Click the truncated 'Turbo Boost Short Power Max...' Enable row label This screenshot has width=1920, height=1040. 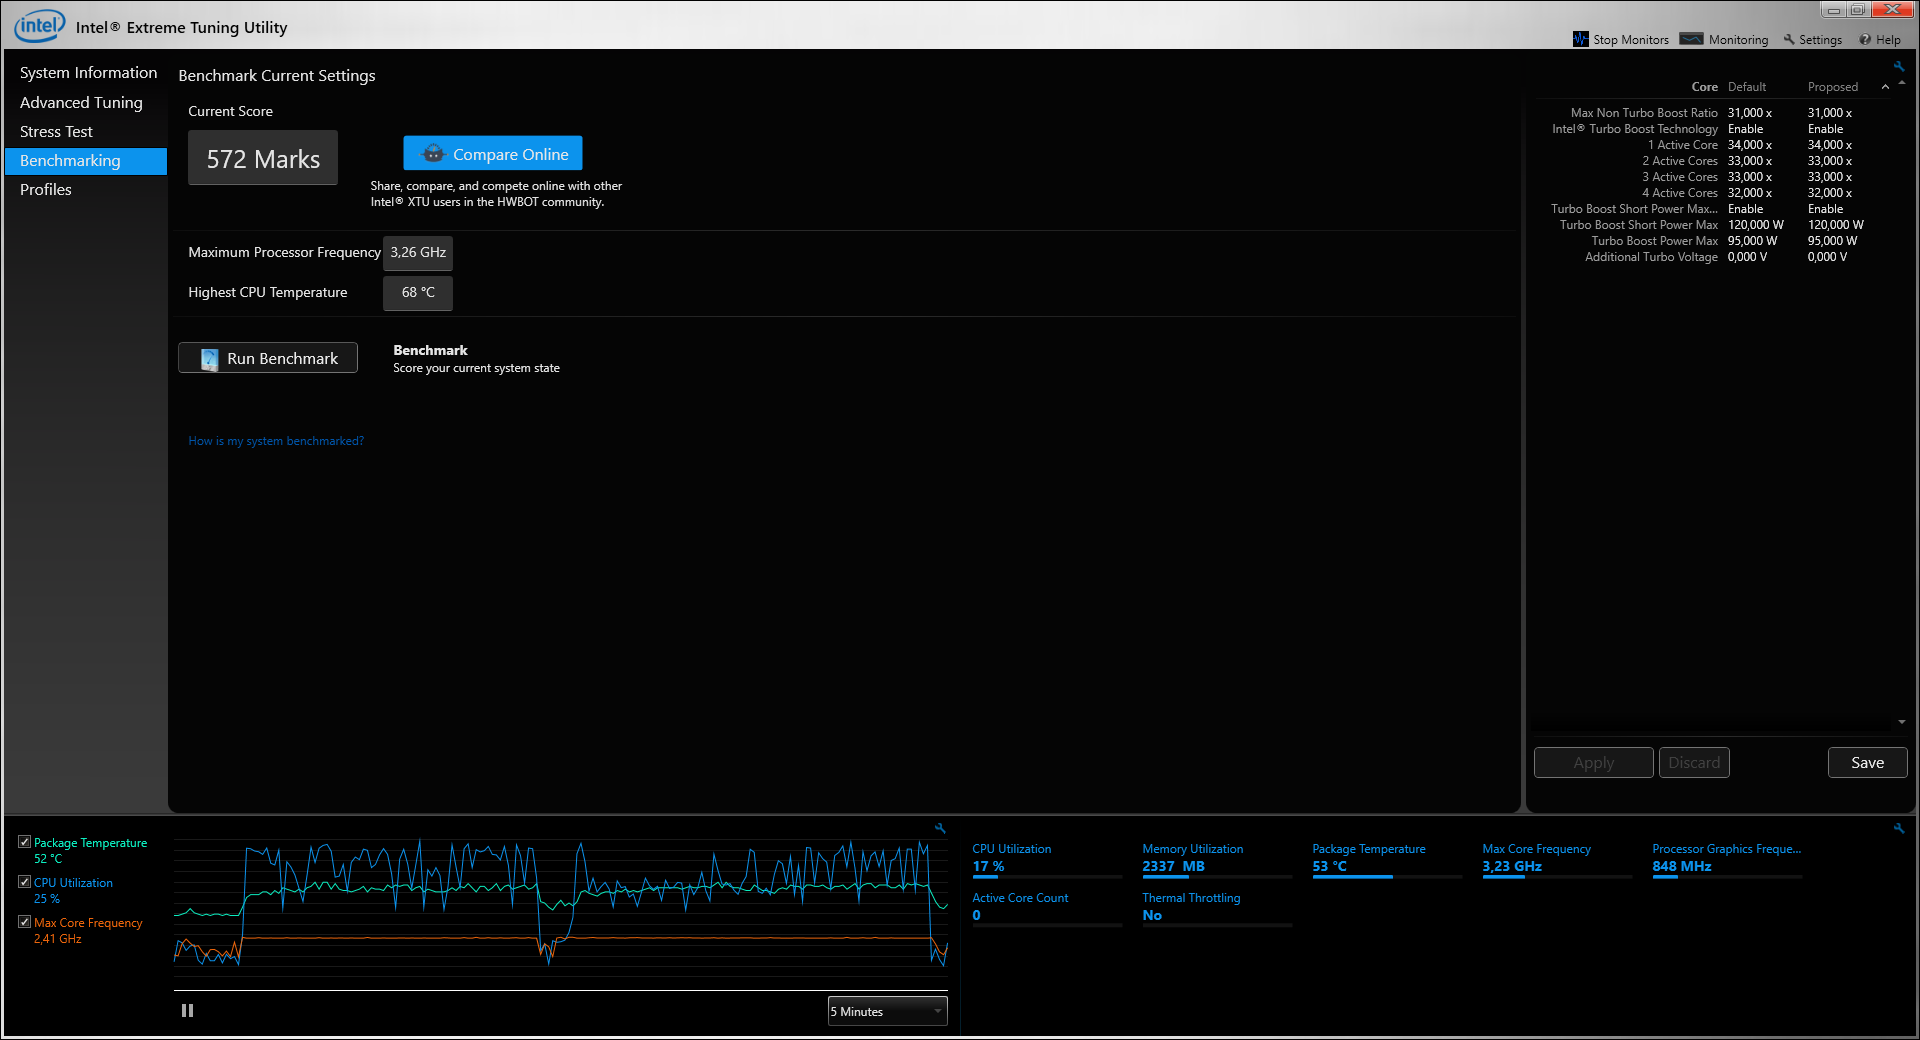tap(1635, 209)
